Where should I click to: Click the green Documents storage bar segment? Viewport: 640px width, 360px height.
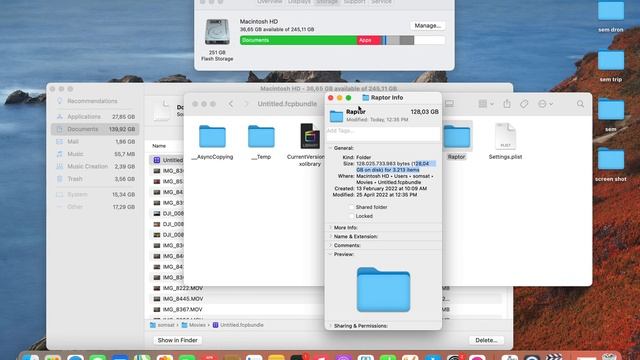(298, 40)
